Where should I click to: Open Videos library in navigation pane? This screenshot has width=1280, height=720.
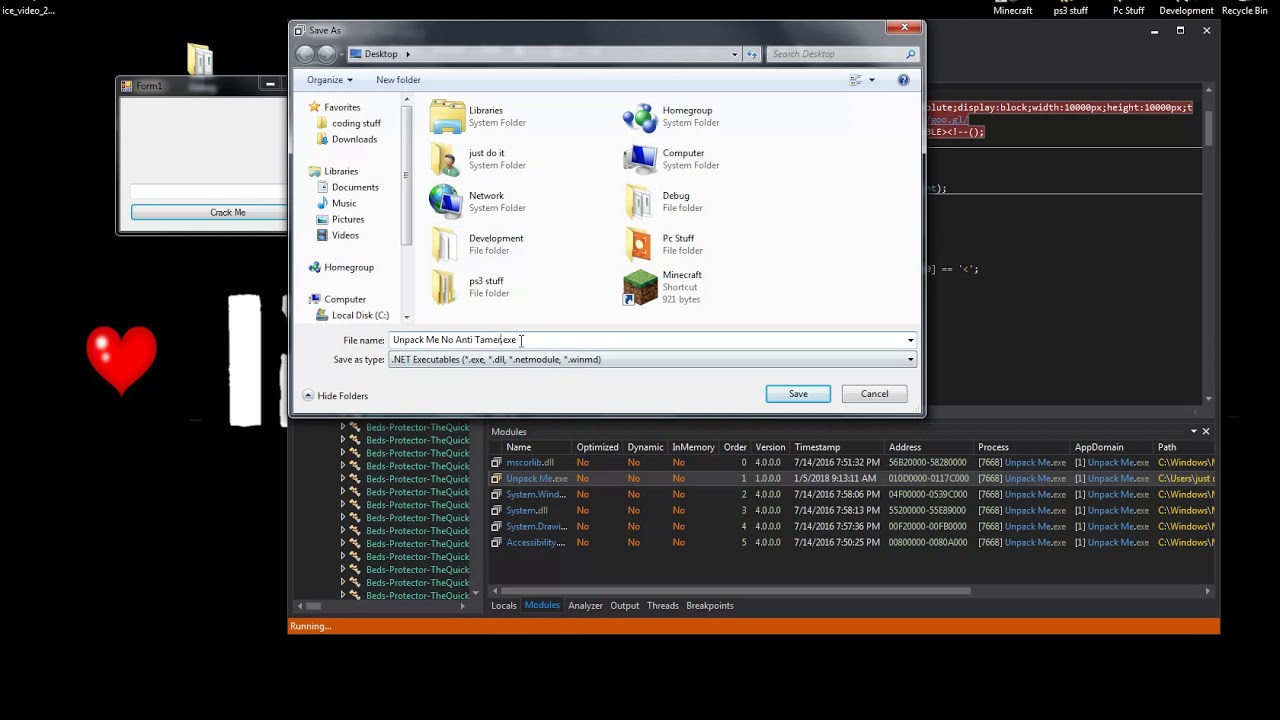pyautogui.click(x=345, y=235)
